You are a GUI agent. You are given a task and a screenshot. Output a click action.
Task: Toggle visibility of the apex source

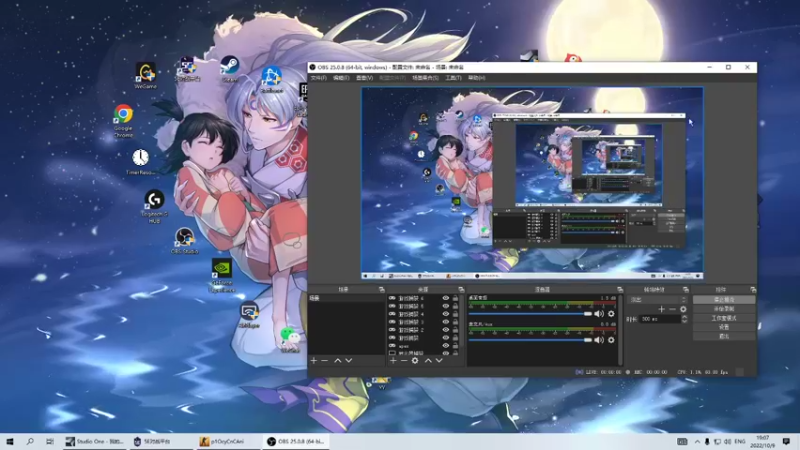tap(445, 346)
